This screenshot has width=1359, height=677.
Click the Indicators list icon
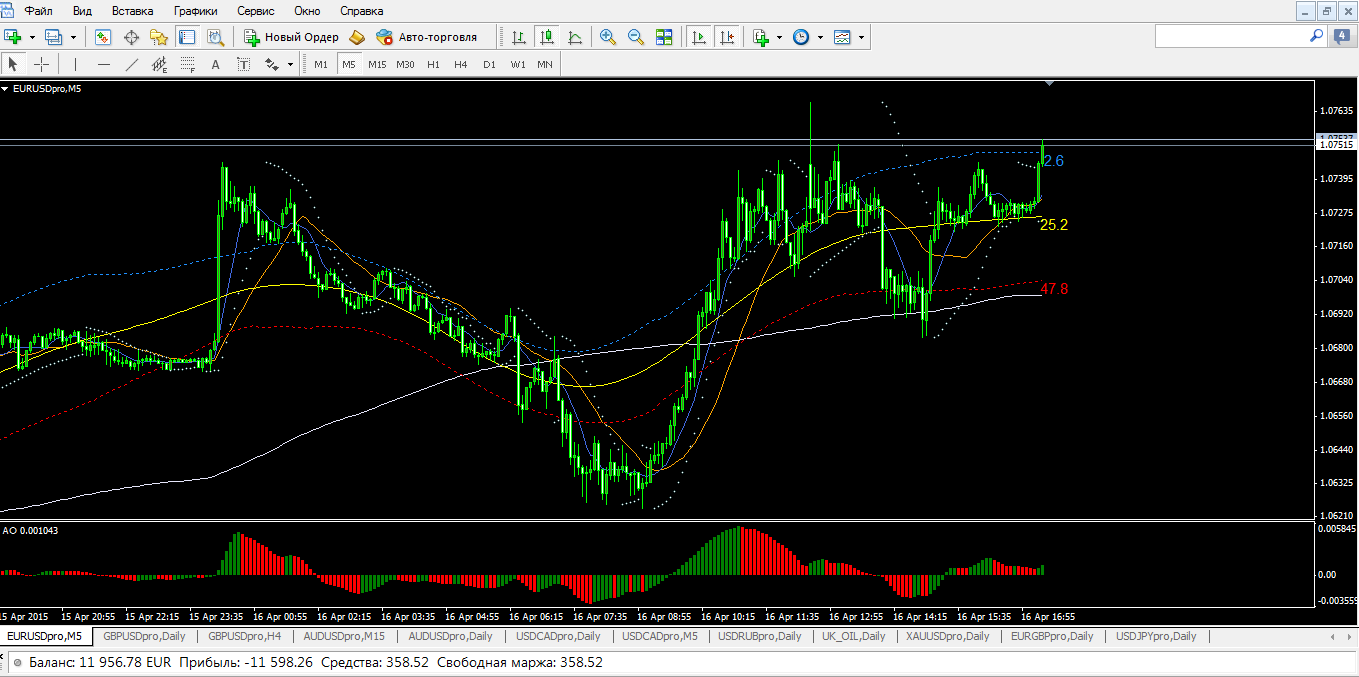(x=761, y=37)
